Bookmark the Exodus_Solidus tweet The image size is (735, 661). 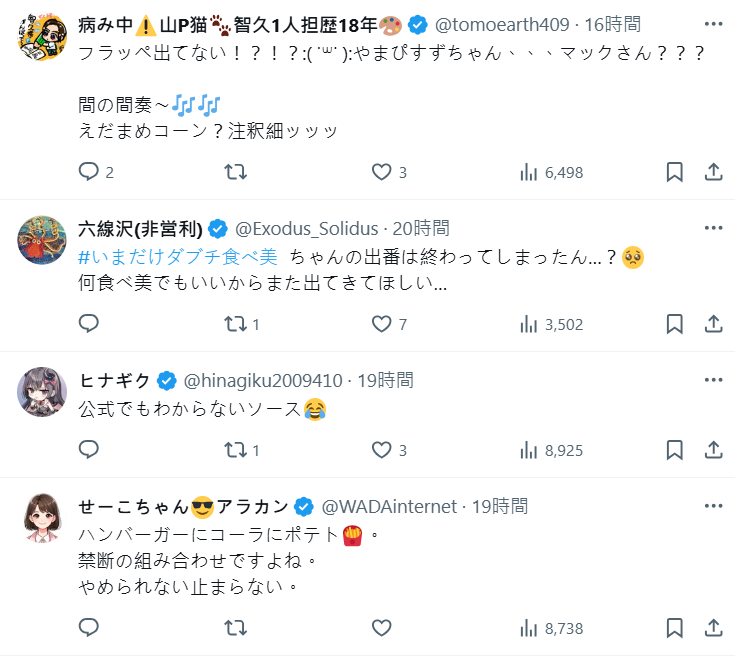pyautogui.click(x=675, y=324)
